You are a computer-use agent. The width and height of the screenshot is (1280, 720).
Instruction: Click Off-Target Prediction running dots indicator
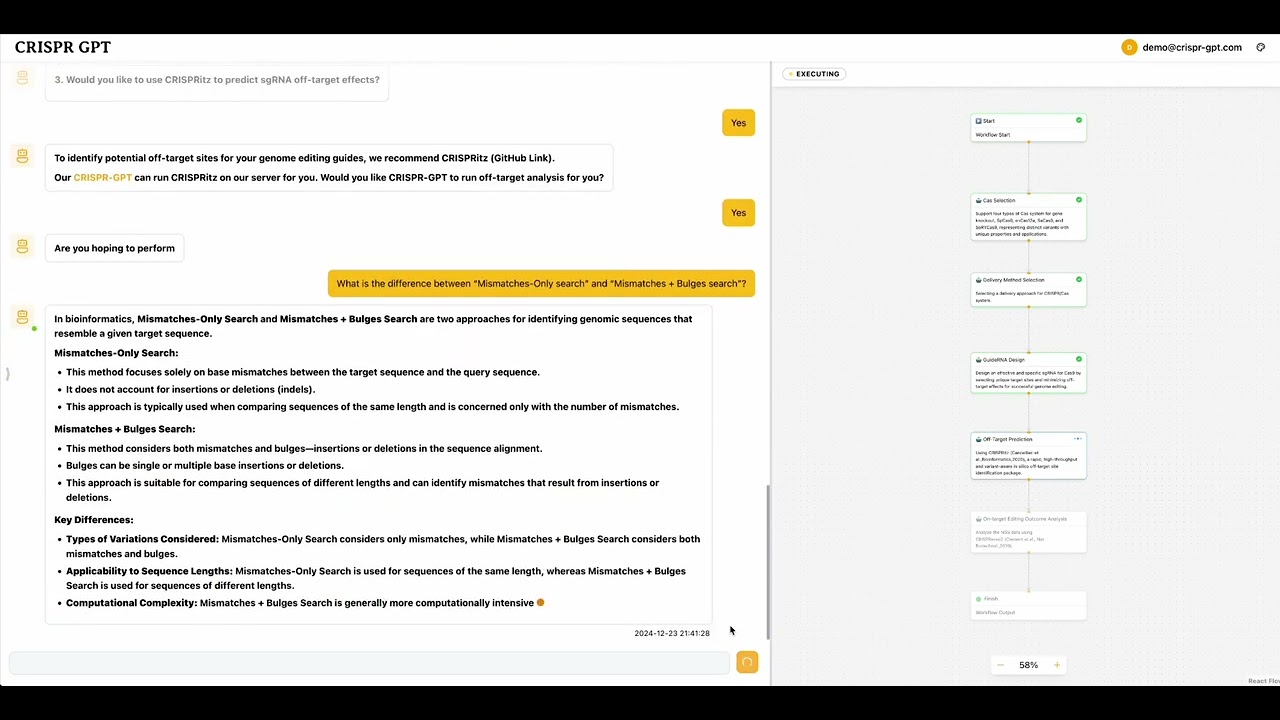point(1078,439)
